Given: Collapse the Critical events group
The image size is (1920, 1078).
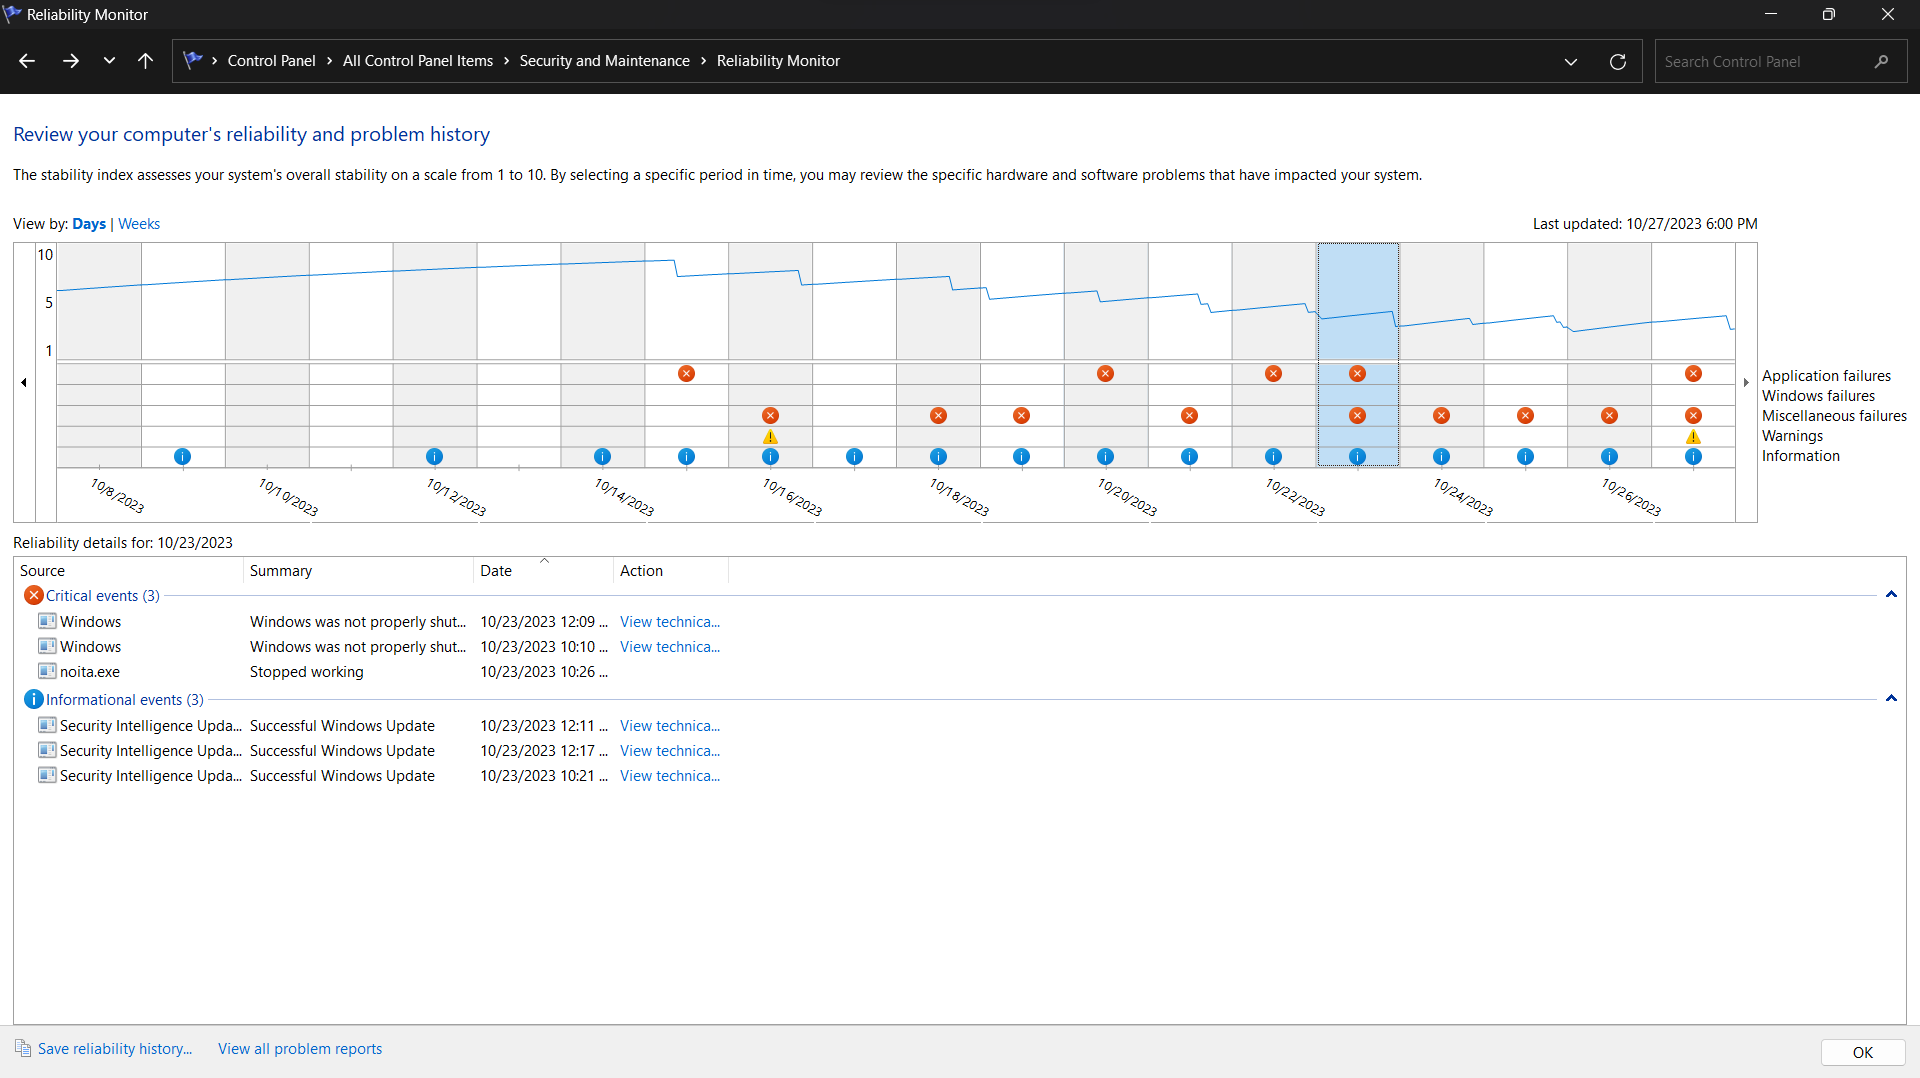Looking at the screenshot, I should (x=1891, y=595).
